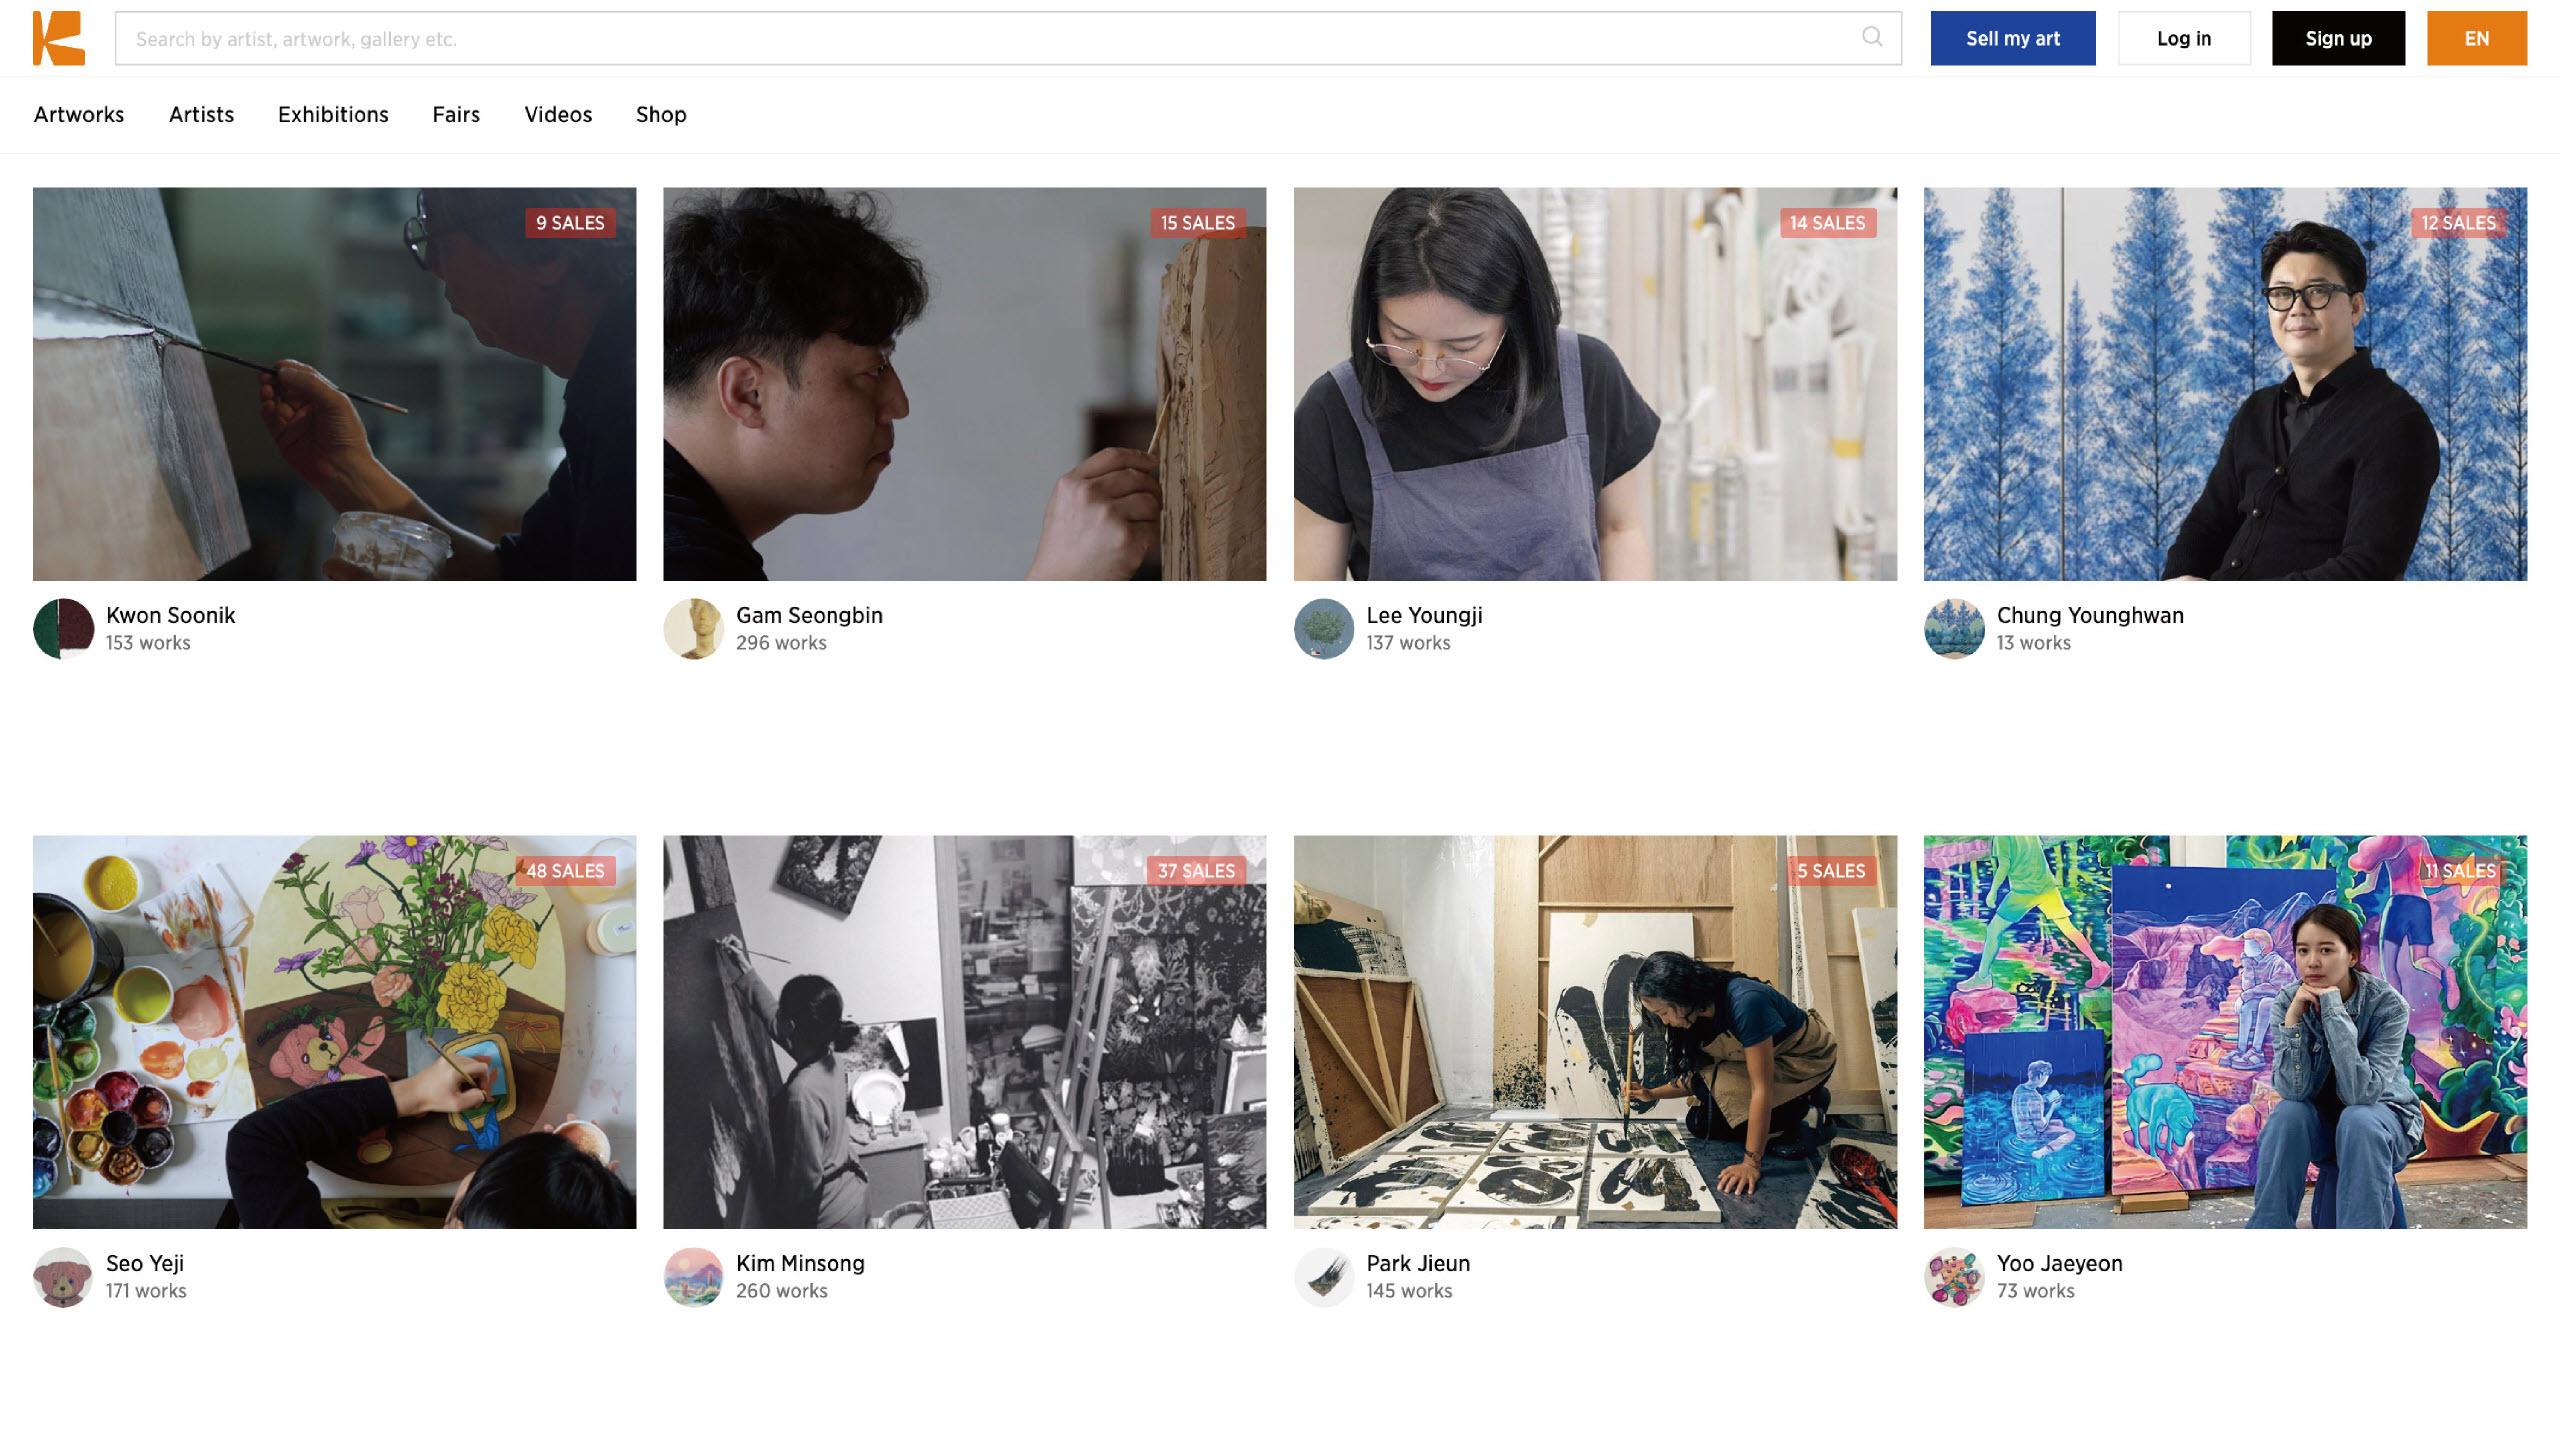Click the 171 works count
The height and width of the screenshot is (1440, 2560).
click(146, 1291)
